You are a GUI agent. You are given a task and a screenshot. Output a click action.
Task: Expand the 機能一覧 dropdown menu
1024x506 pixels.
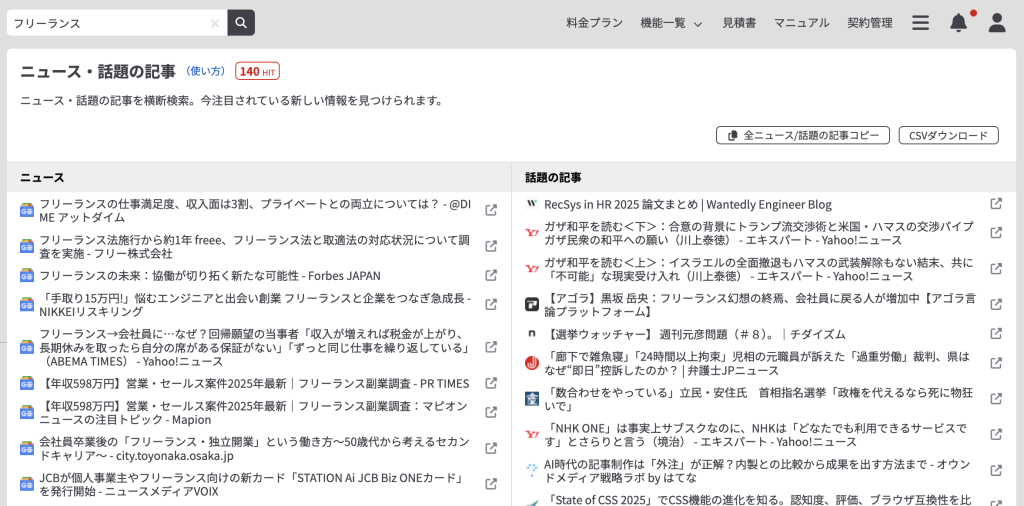671,23
